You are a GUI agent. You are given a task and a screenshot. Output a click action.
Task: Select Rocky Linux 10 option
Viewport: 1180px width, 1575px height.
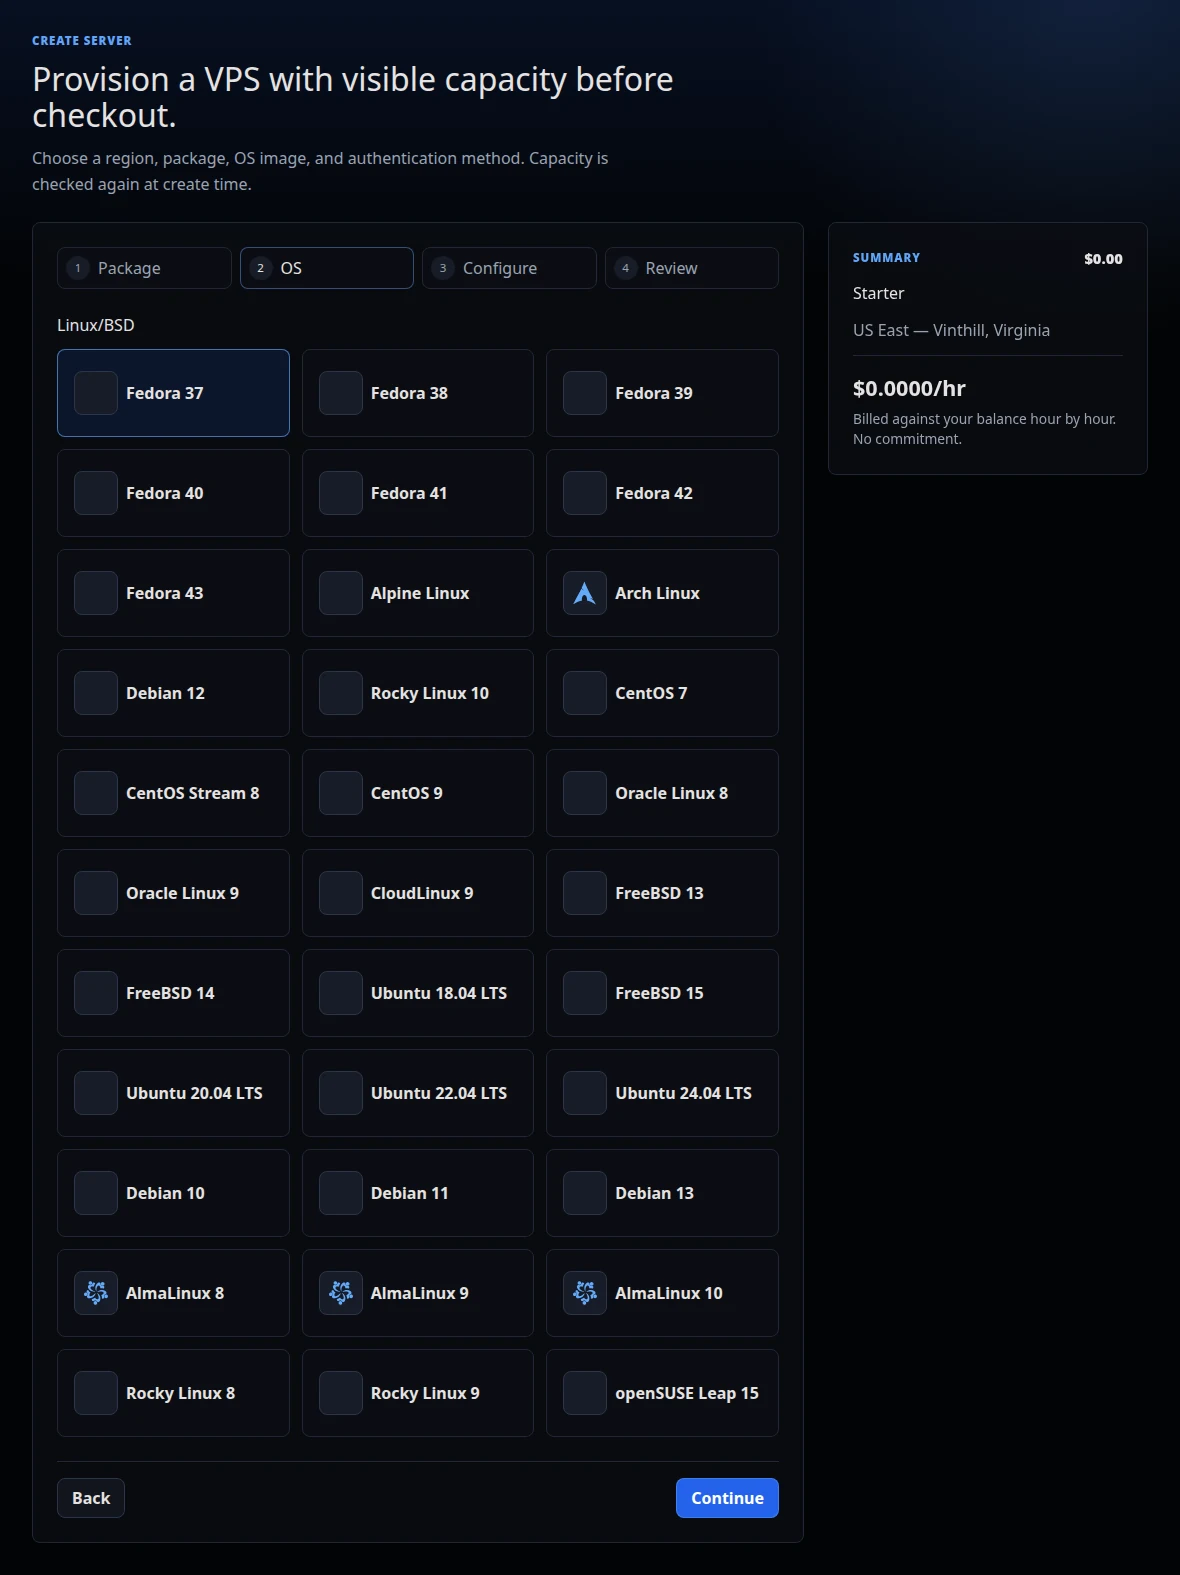418,693
